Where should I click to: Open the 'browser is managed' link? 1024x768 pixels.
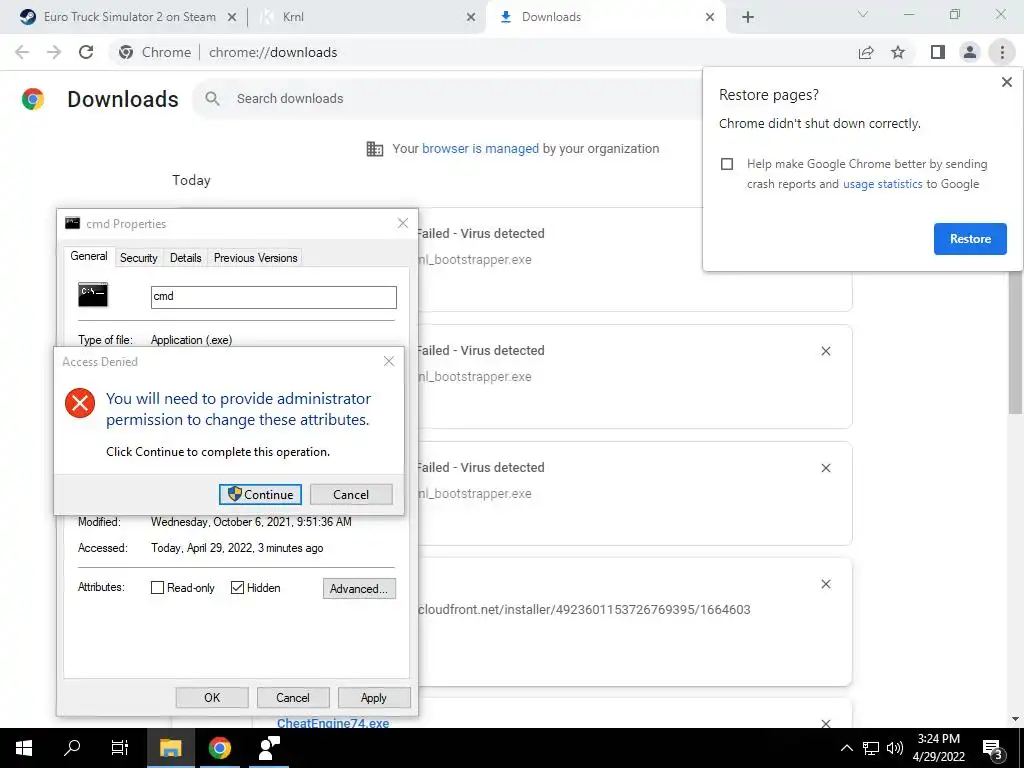[480, 149]
